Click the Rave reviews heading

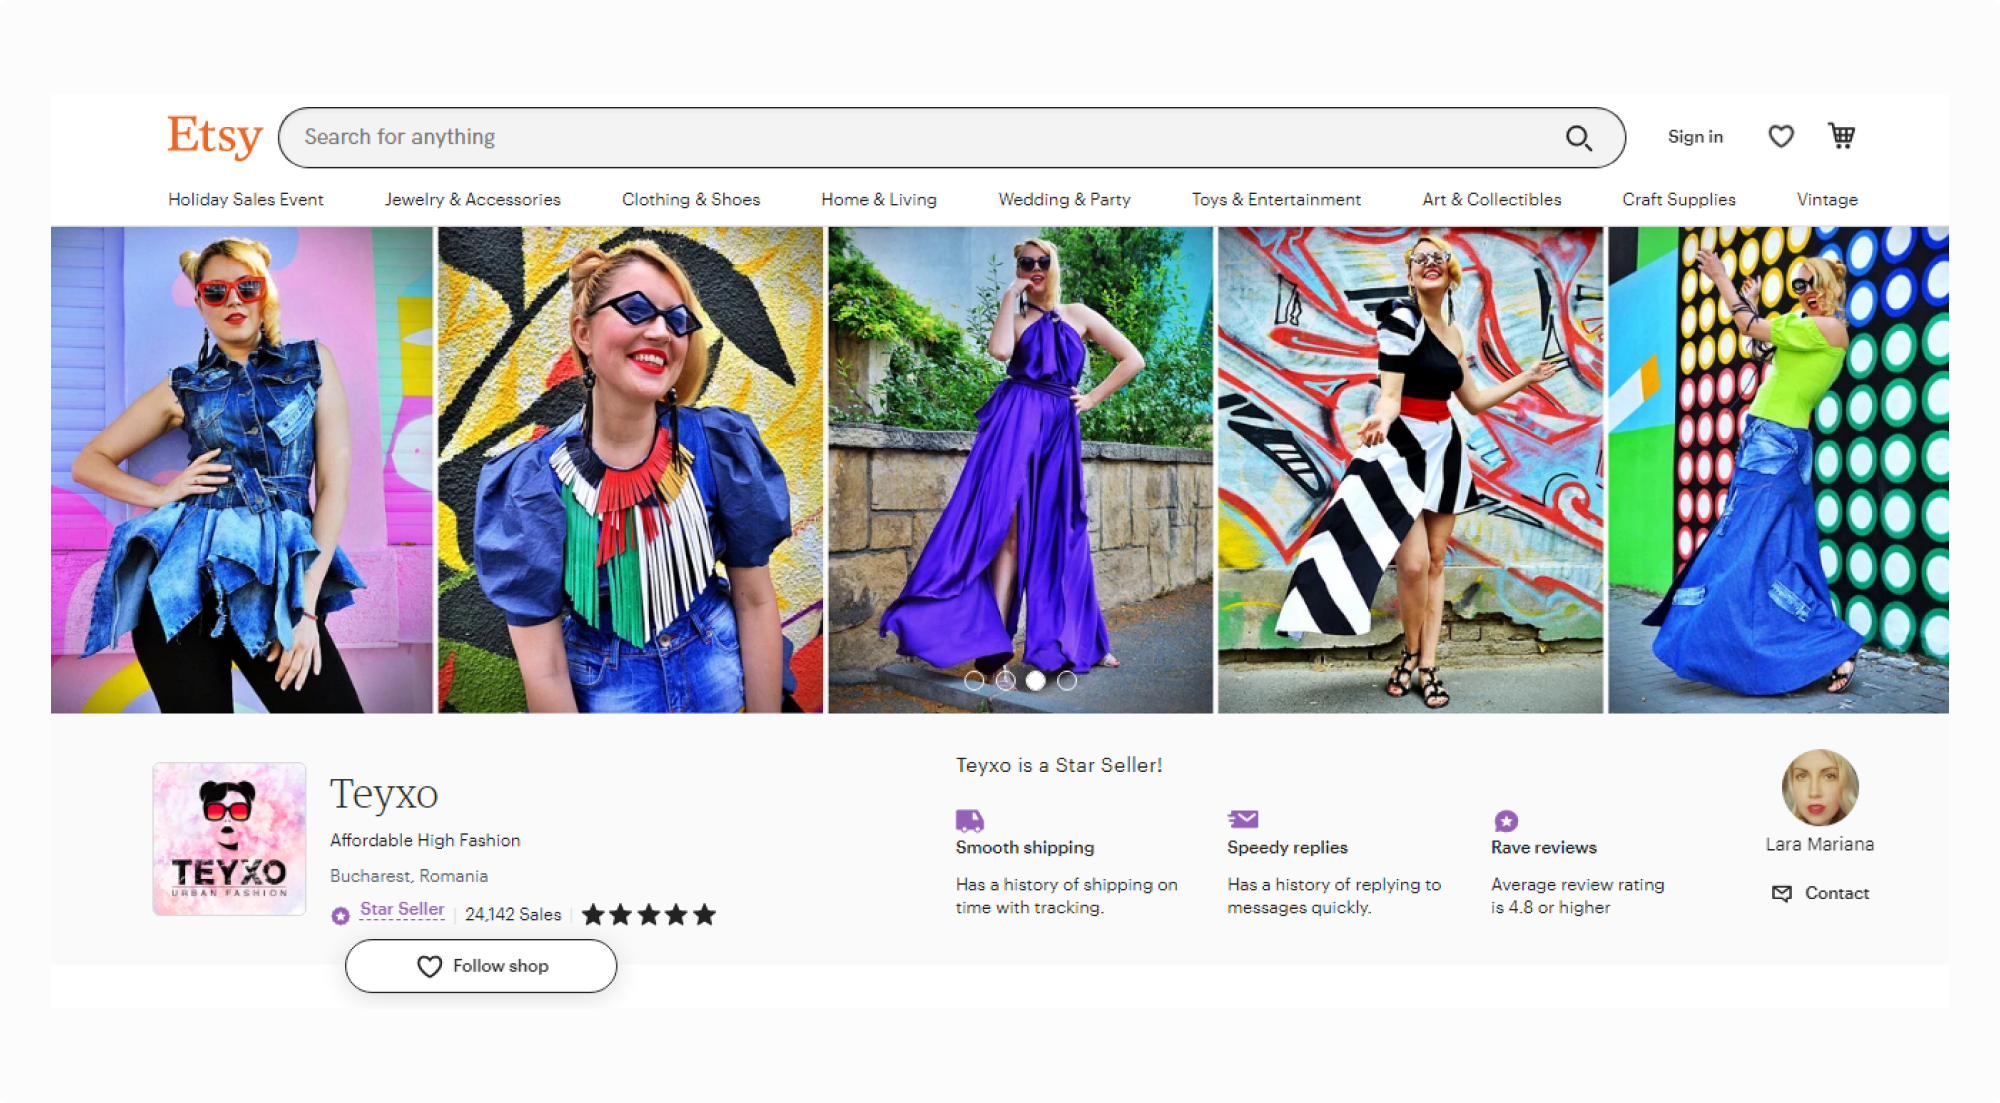coord(1544,847)
